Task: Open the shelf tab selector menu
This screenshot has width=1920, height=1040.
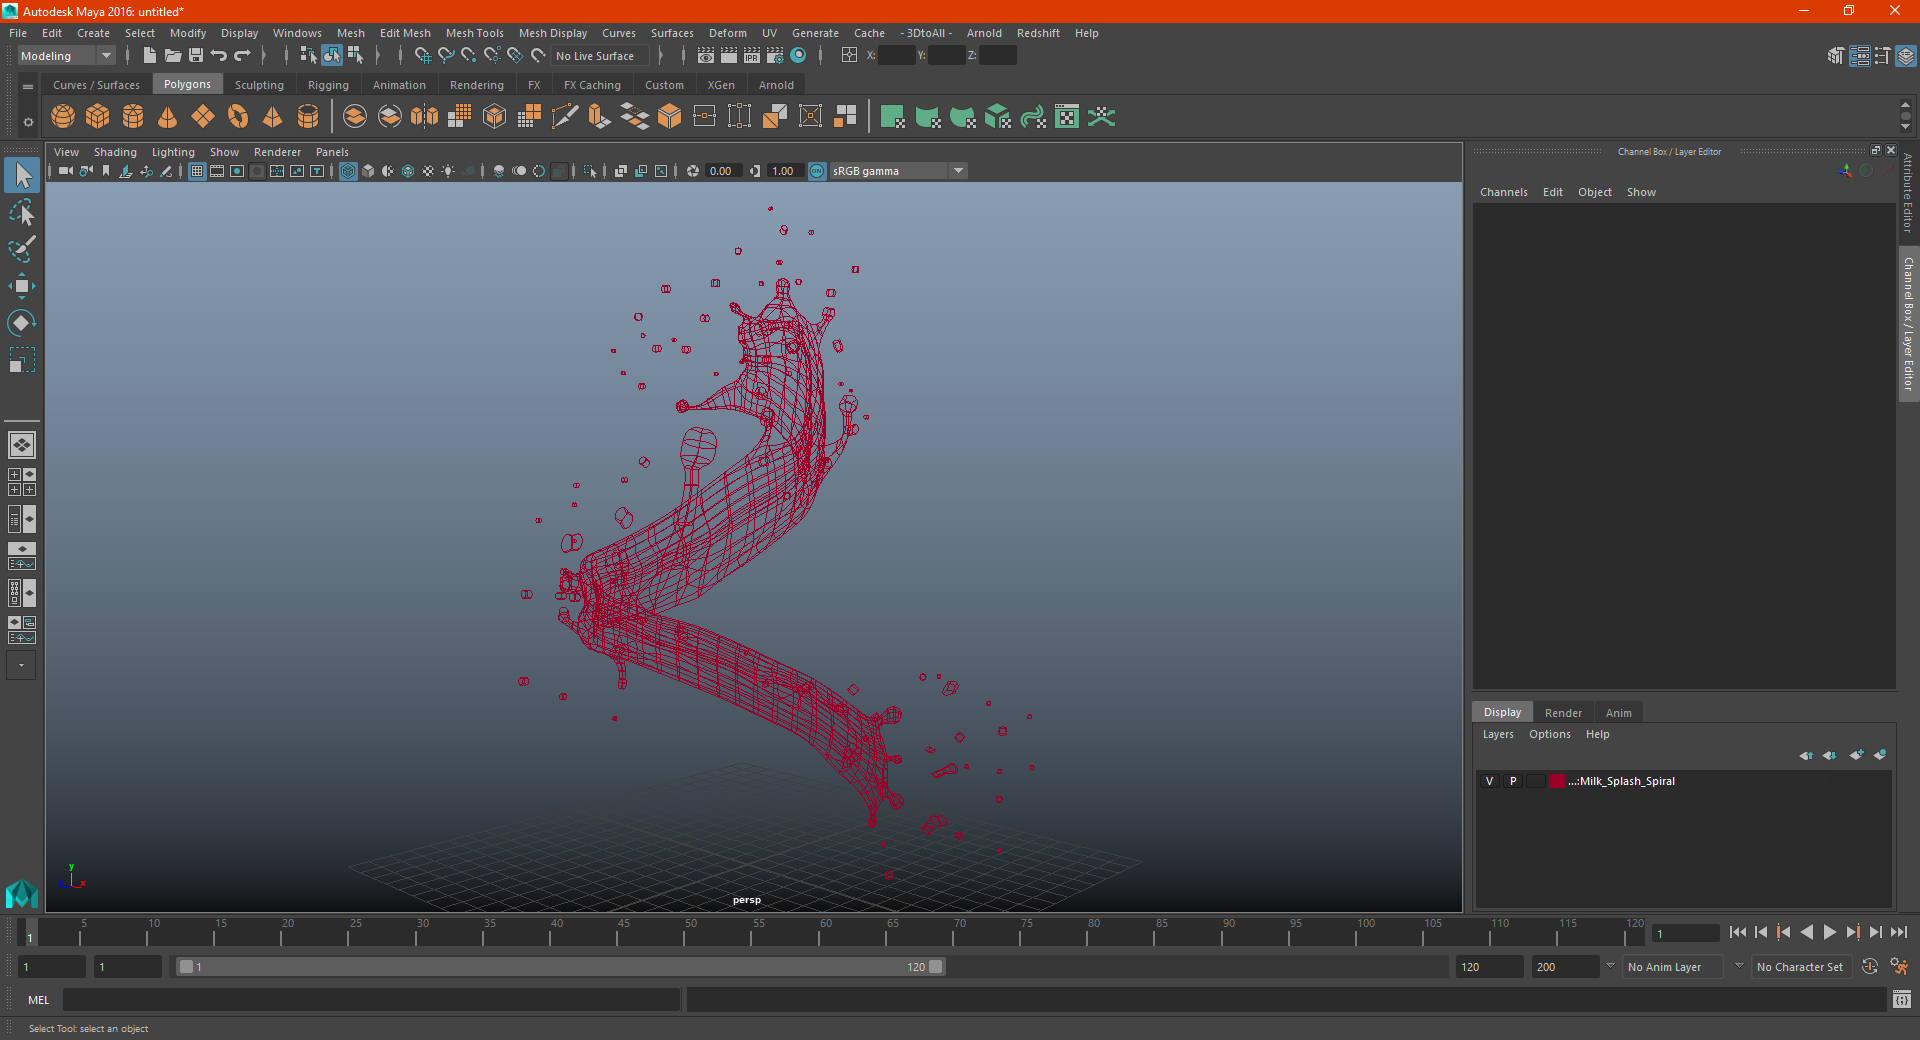Action: (28, 87)
